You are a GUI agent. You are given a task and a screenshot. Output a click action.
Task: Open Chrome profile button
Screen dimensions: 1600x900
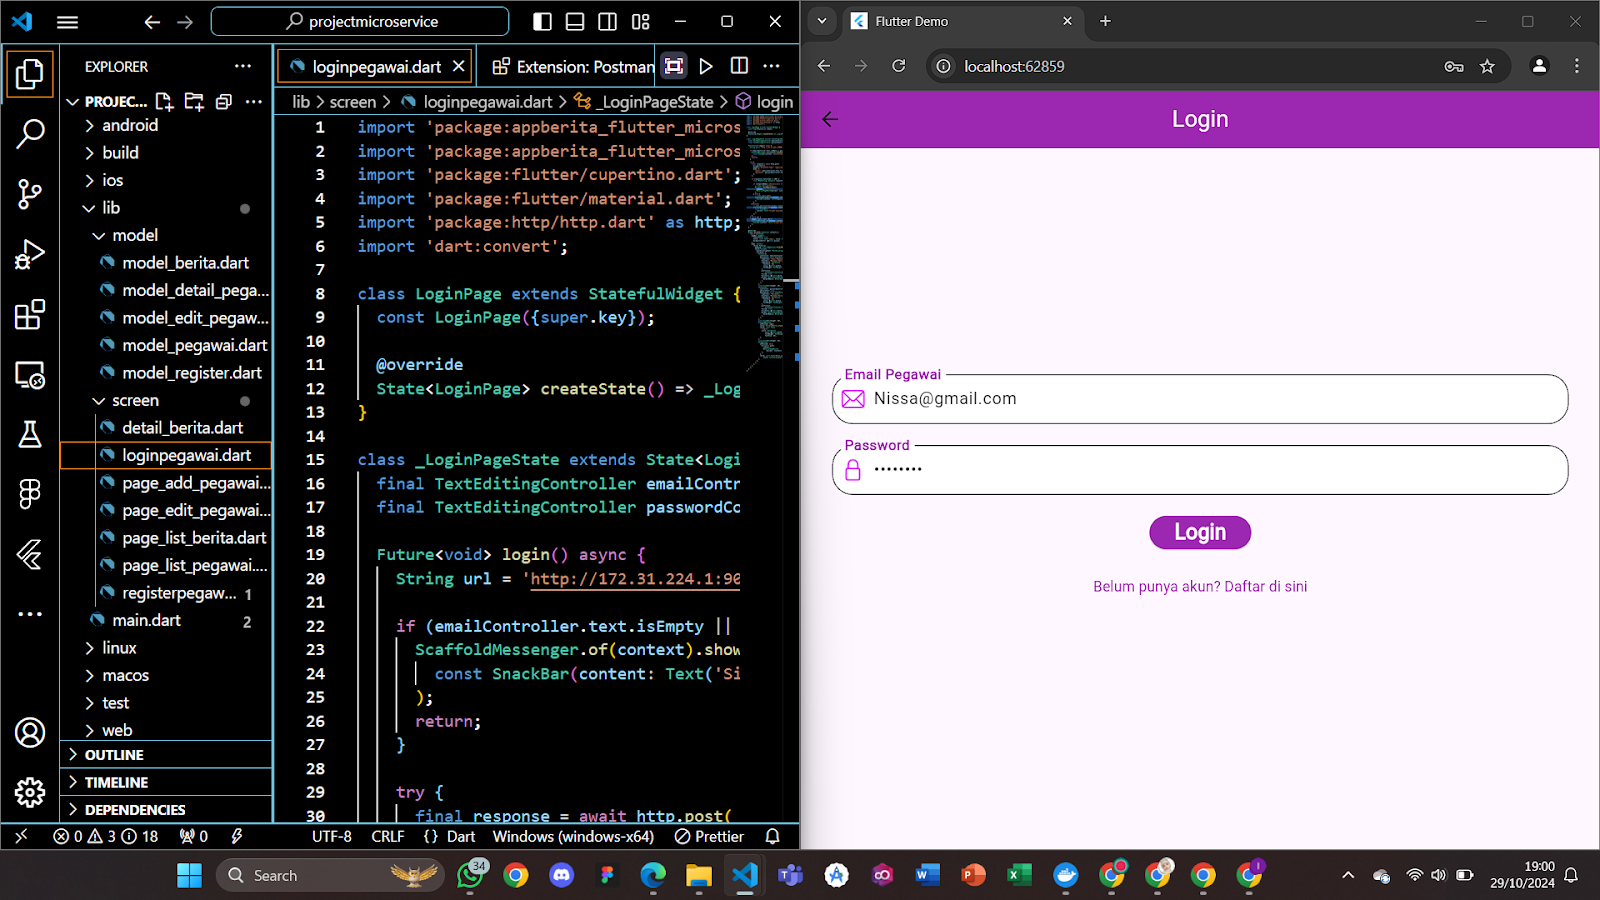point(1539,66)
